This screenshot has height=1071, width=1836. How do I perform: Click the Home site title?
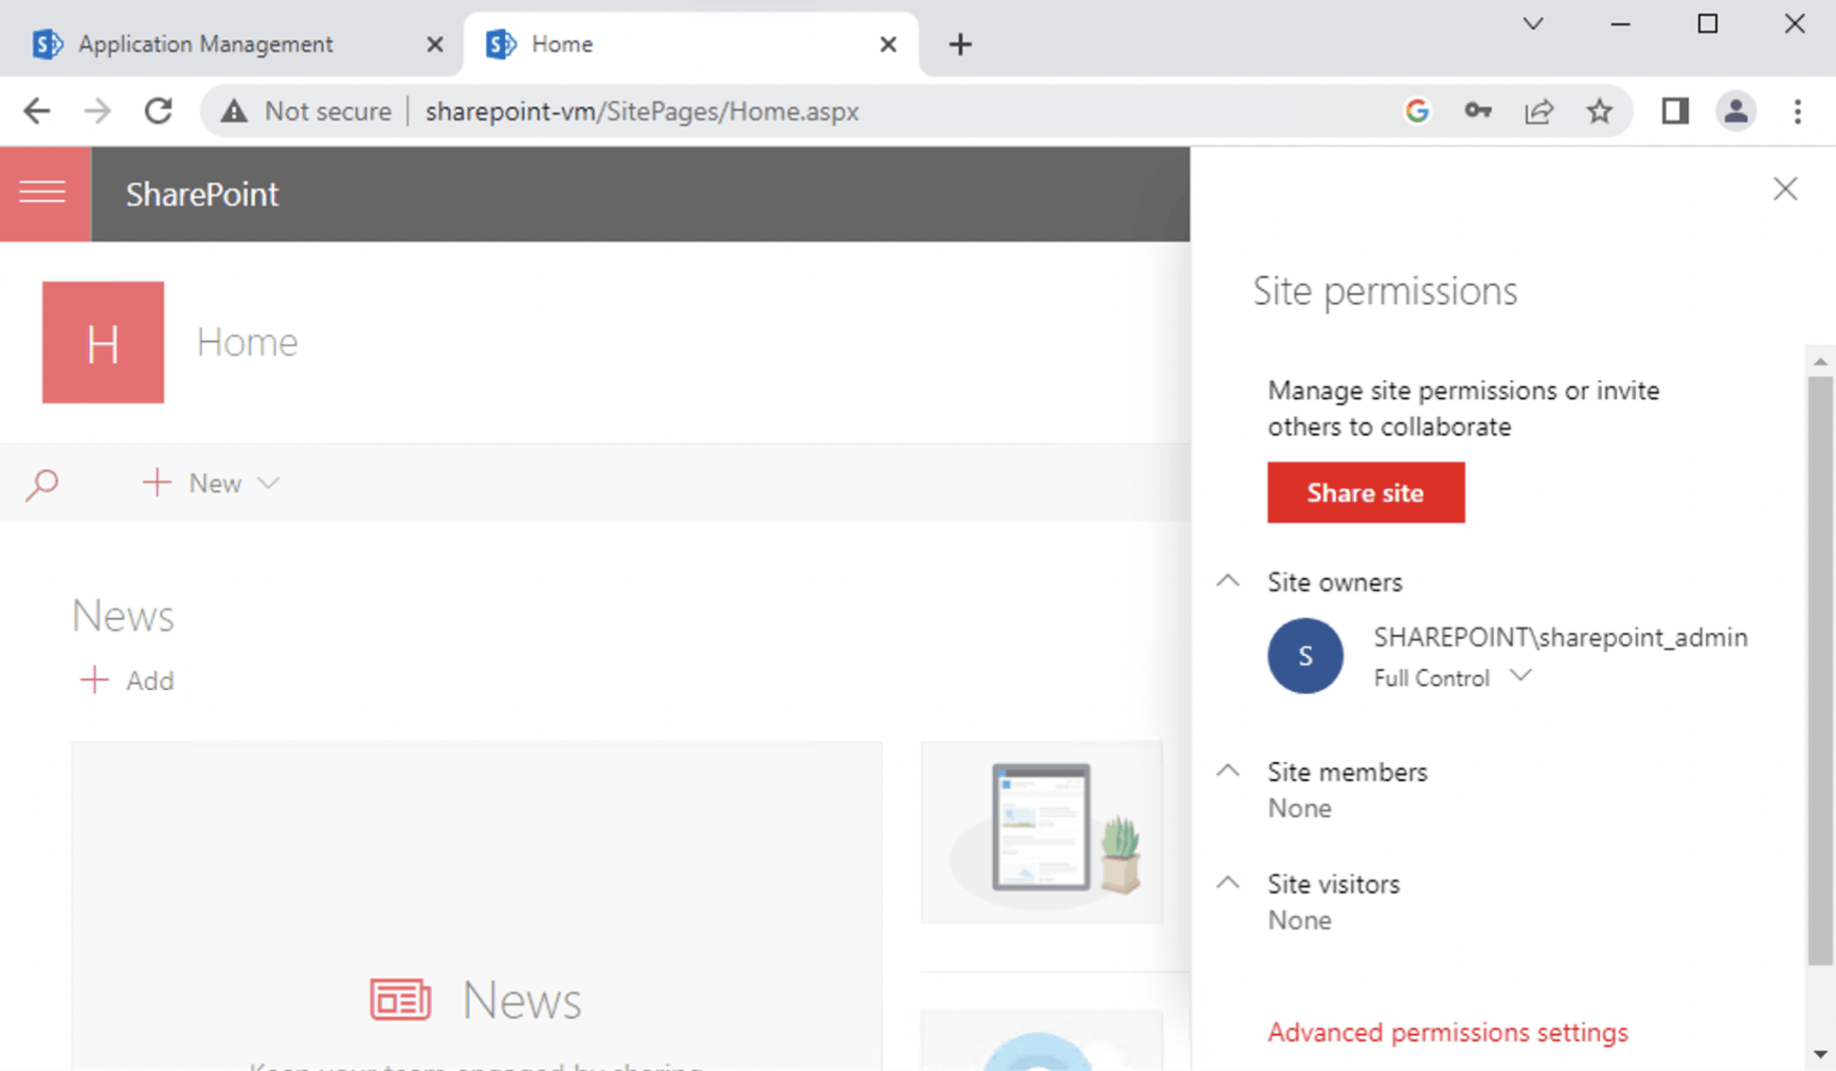(247, 342)
